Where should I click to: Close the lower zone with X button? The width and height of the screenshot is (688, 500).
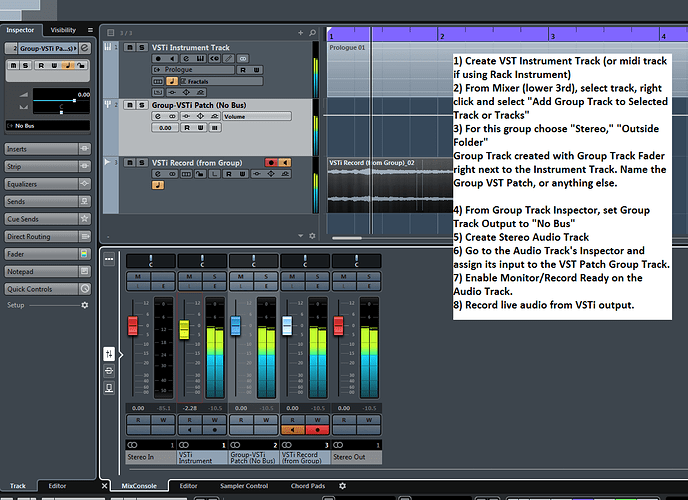pos(104,486)
